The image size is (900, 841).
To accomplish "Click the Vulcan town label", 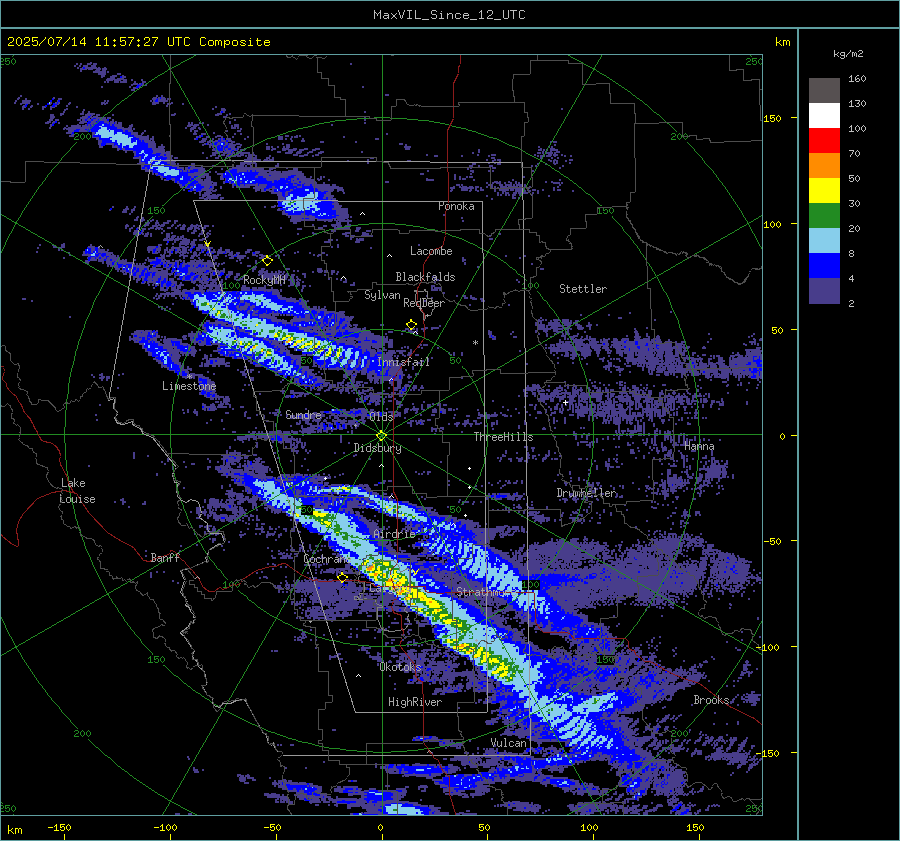I will click(x=508, y=743).
